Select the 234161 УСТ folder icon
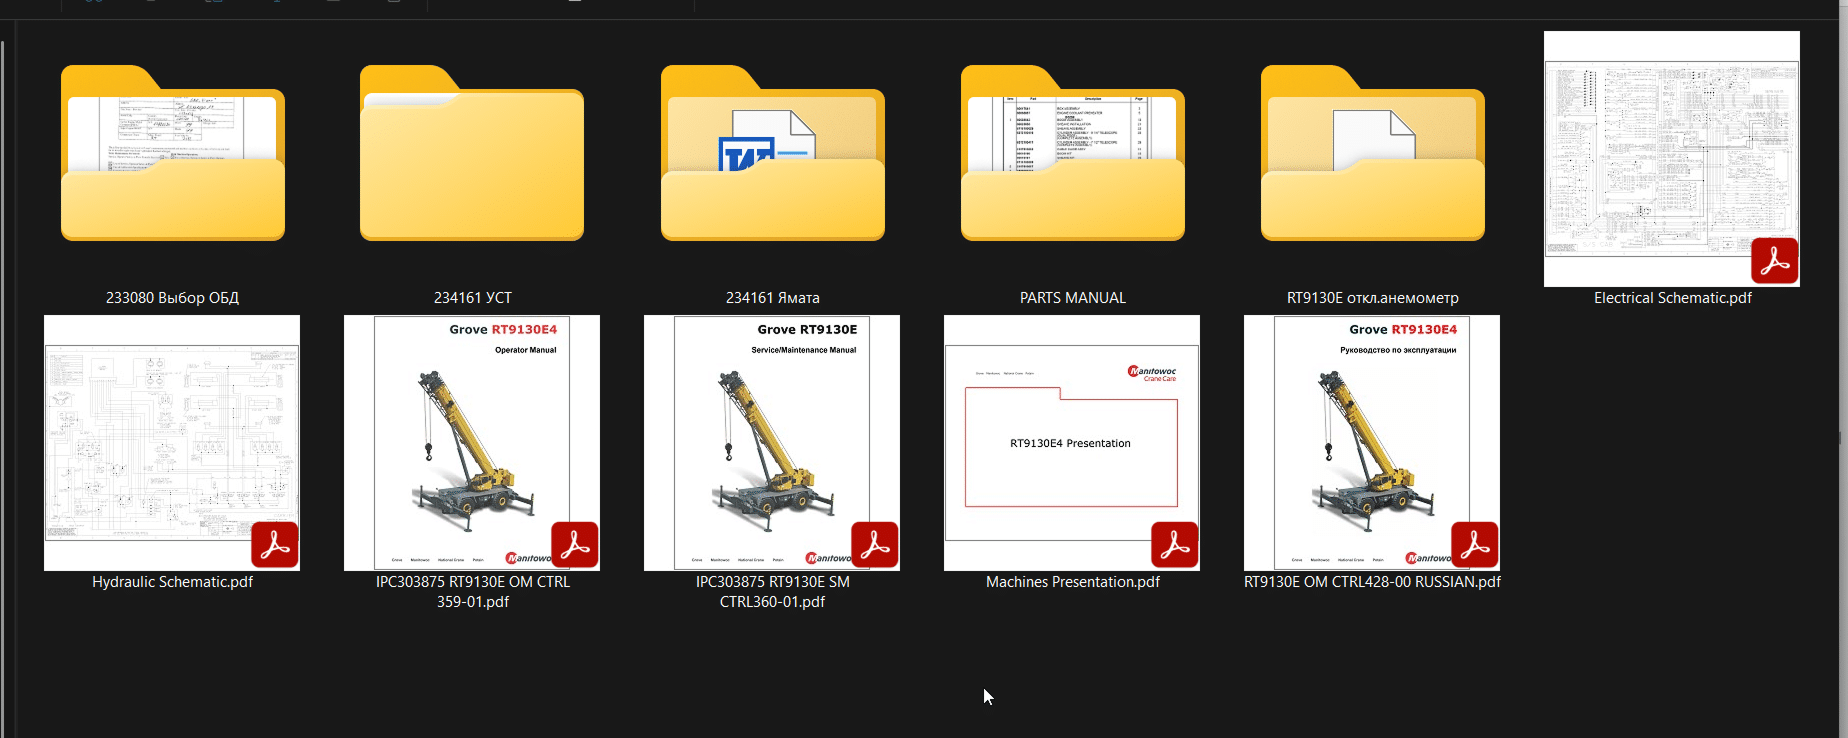This screenshot has width=1848, height=738. tap(472, 153)
